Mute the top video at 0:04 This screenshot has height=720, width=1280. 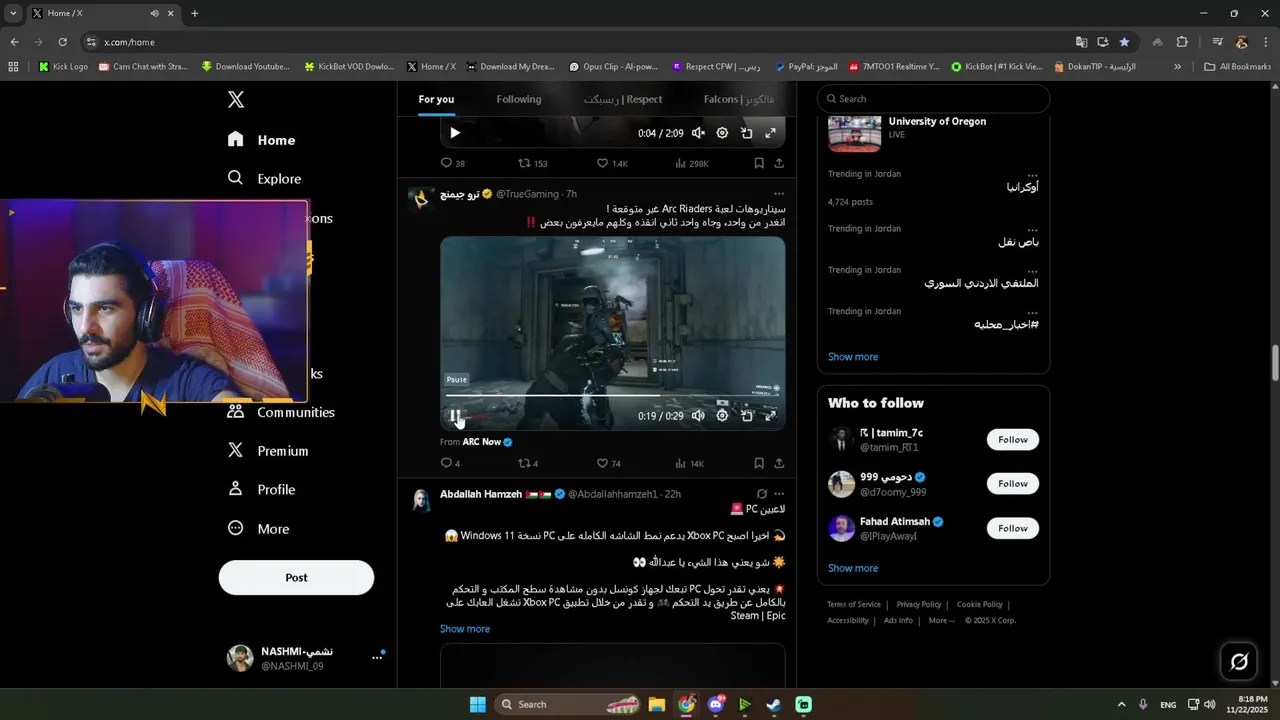698,133
